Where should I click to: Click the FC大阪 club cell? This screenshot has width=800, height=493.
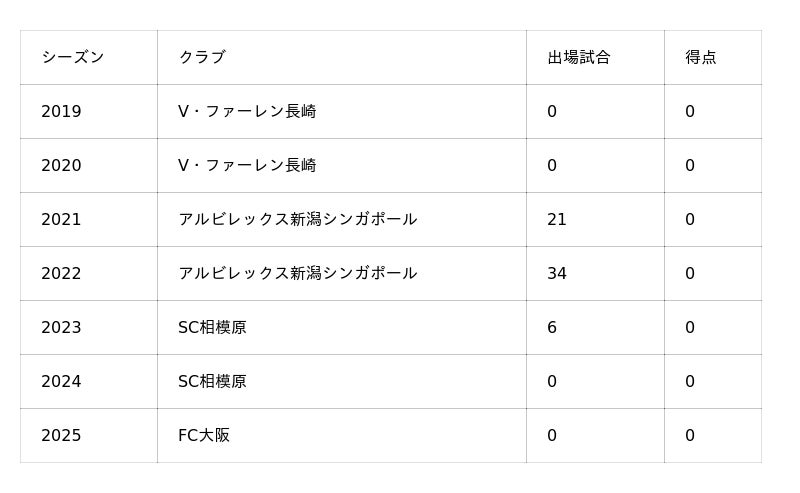(x=204, y=436)
